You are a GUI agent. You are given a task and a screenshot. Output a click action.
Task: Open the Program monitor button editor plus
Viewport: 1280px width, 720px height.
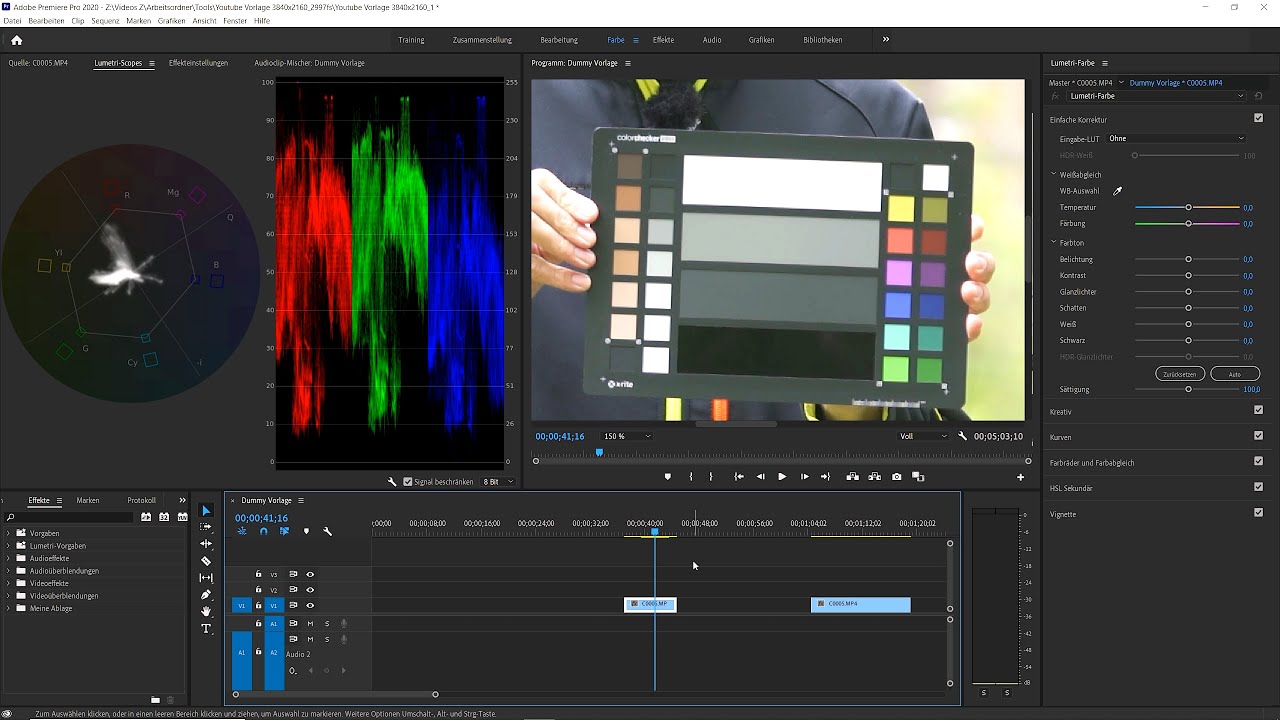pos(1021,477)
